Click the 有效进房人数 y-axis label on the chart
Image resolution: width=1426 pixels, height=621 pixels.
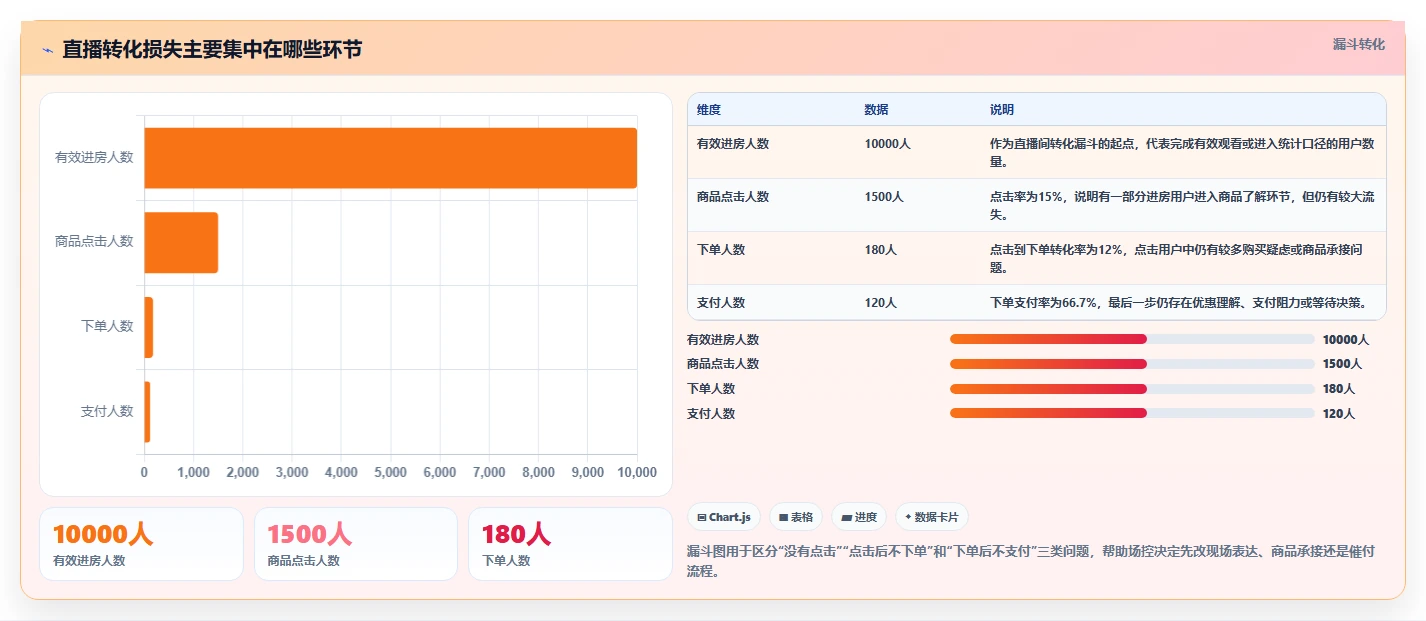94,158
